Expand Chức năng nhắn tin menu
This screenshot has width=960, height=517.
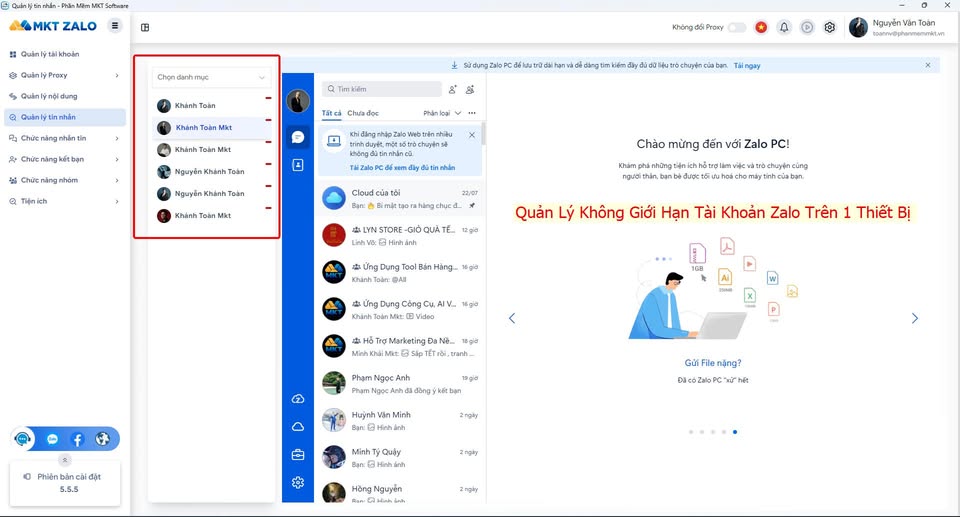(64, 138)
